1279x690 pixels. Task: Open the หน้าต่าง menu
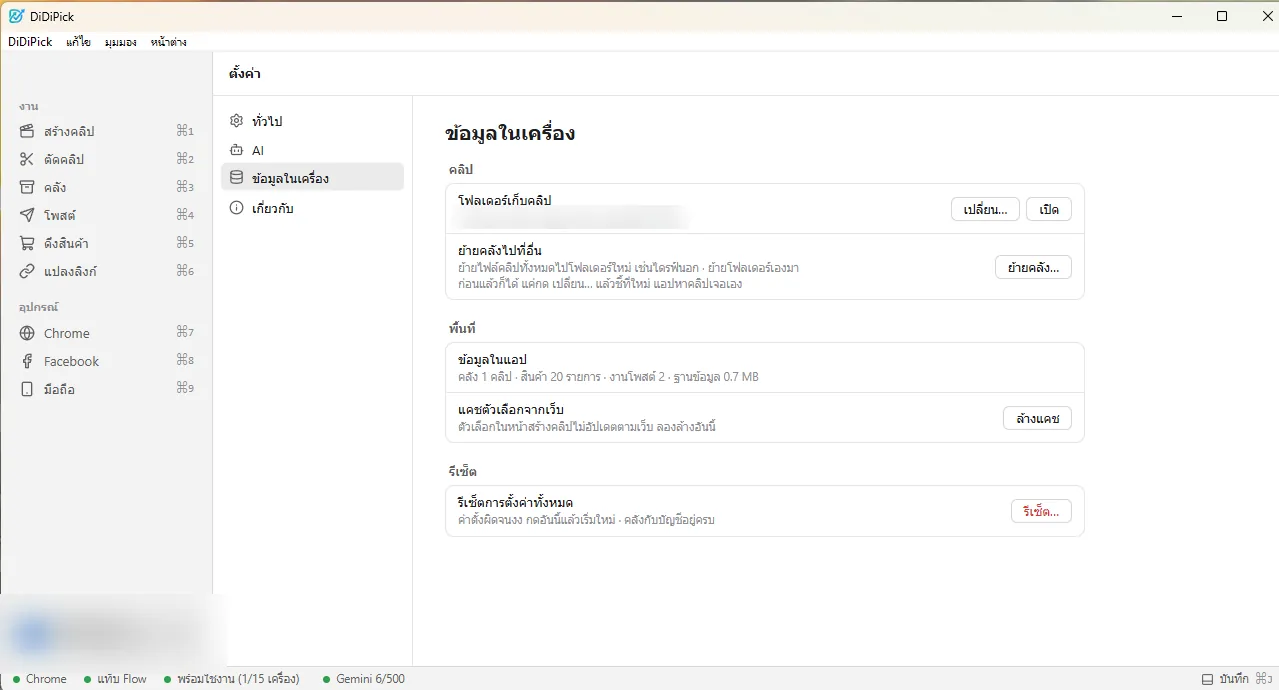point(169,42)
